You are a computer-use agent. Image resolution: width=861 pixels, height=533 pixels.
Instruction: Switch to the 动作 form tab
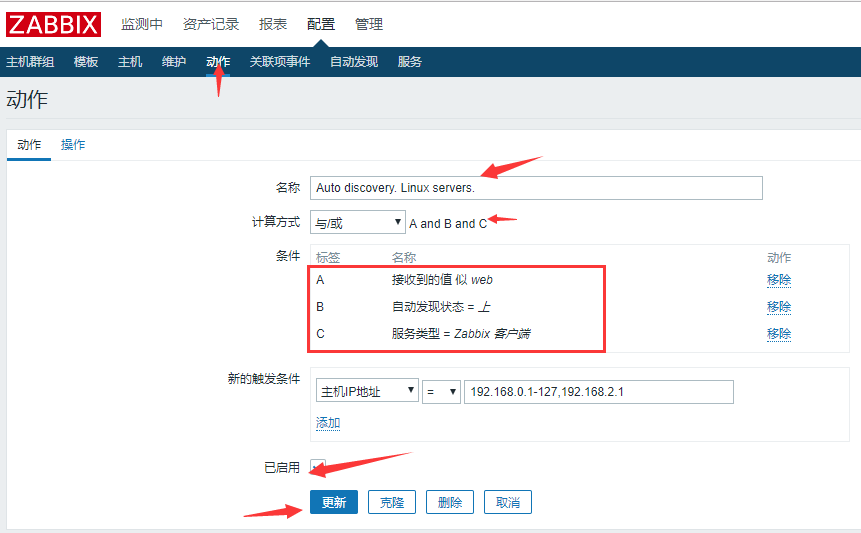(29, 145)
